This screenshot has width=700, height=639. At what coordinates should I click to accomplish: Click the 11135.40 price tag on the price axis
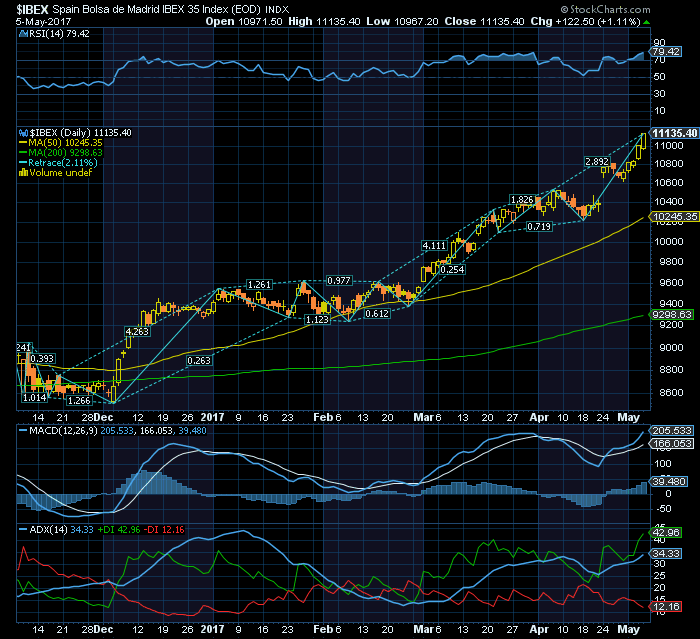click(674, 133)
